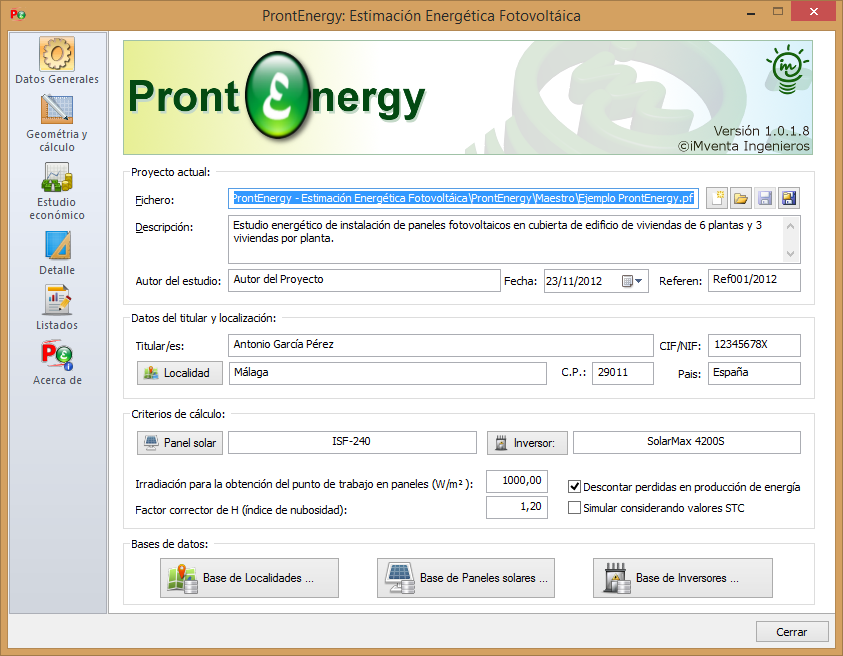This screenshot has width=843, height=656.
Task: Close the ProntEnergy window
Action: [x=813, y=11]
